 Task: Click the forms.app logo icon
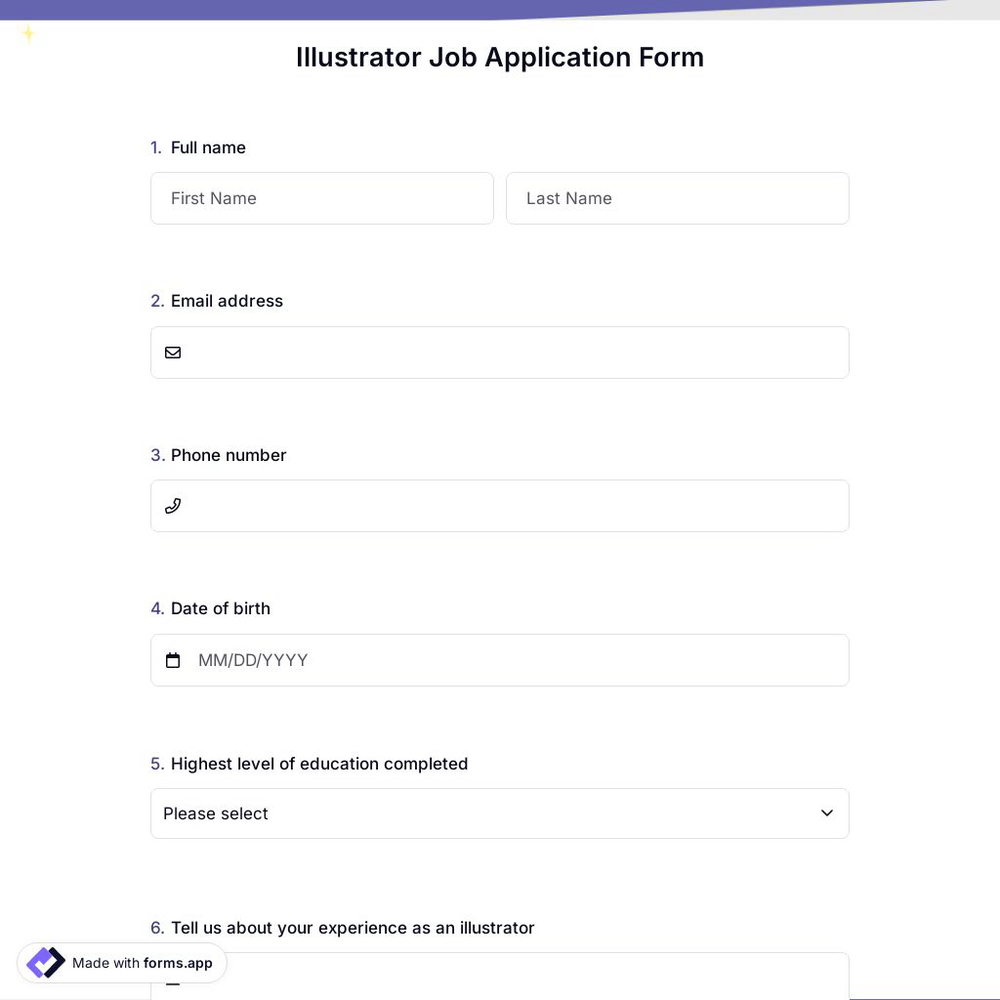(x=45, y=963)
